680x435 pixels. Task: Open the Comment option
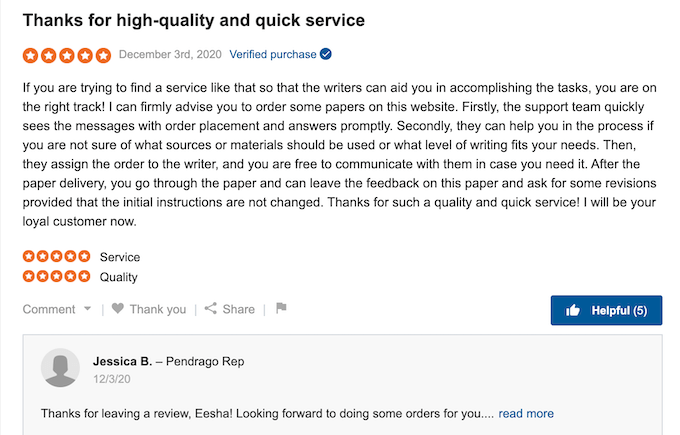(49, 309)
